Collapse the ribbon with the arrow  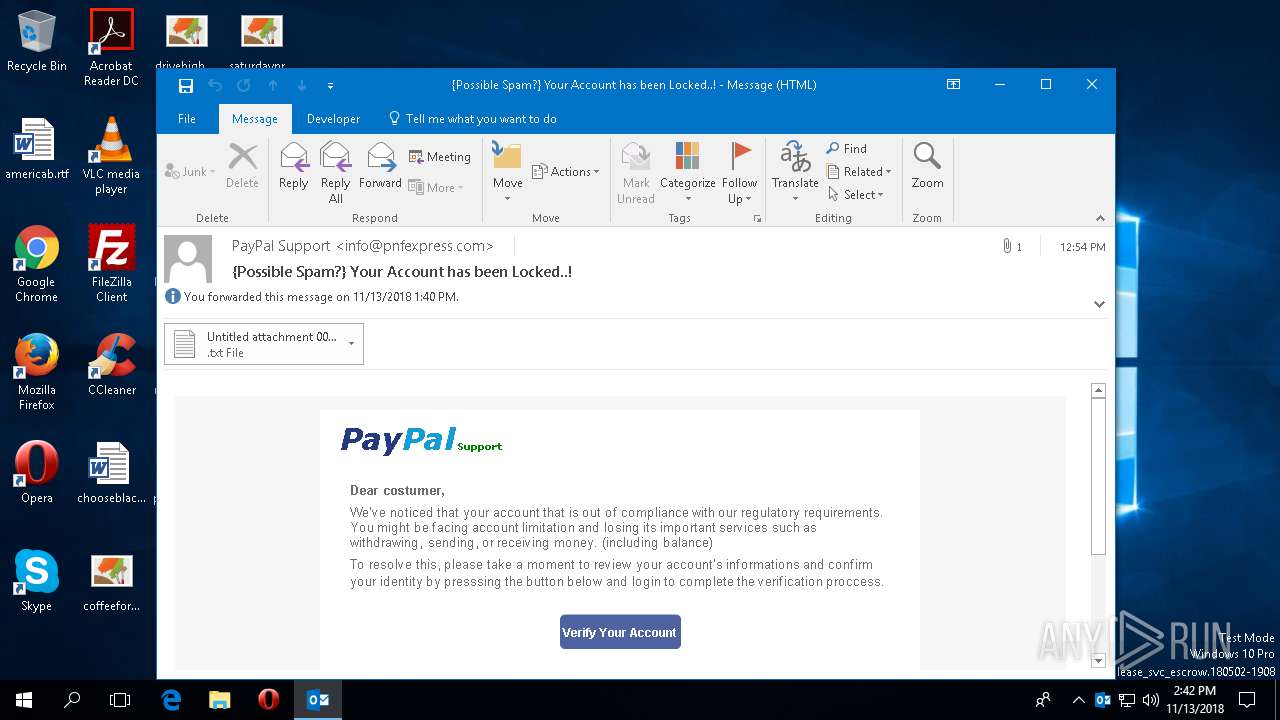pos(1100,218)
